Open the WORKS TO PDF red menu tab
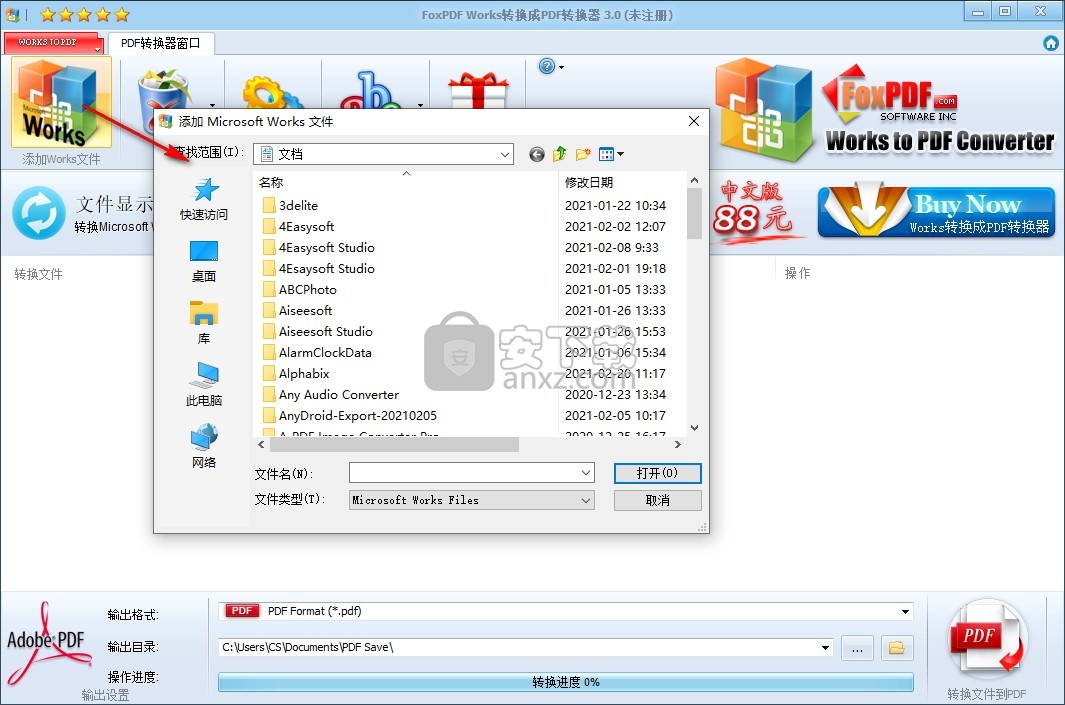Viewport: 1065px width, 705px height. click(53, 43)
